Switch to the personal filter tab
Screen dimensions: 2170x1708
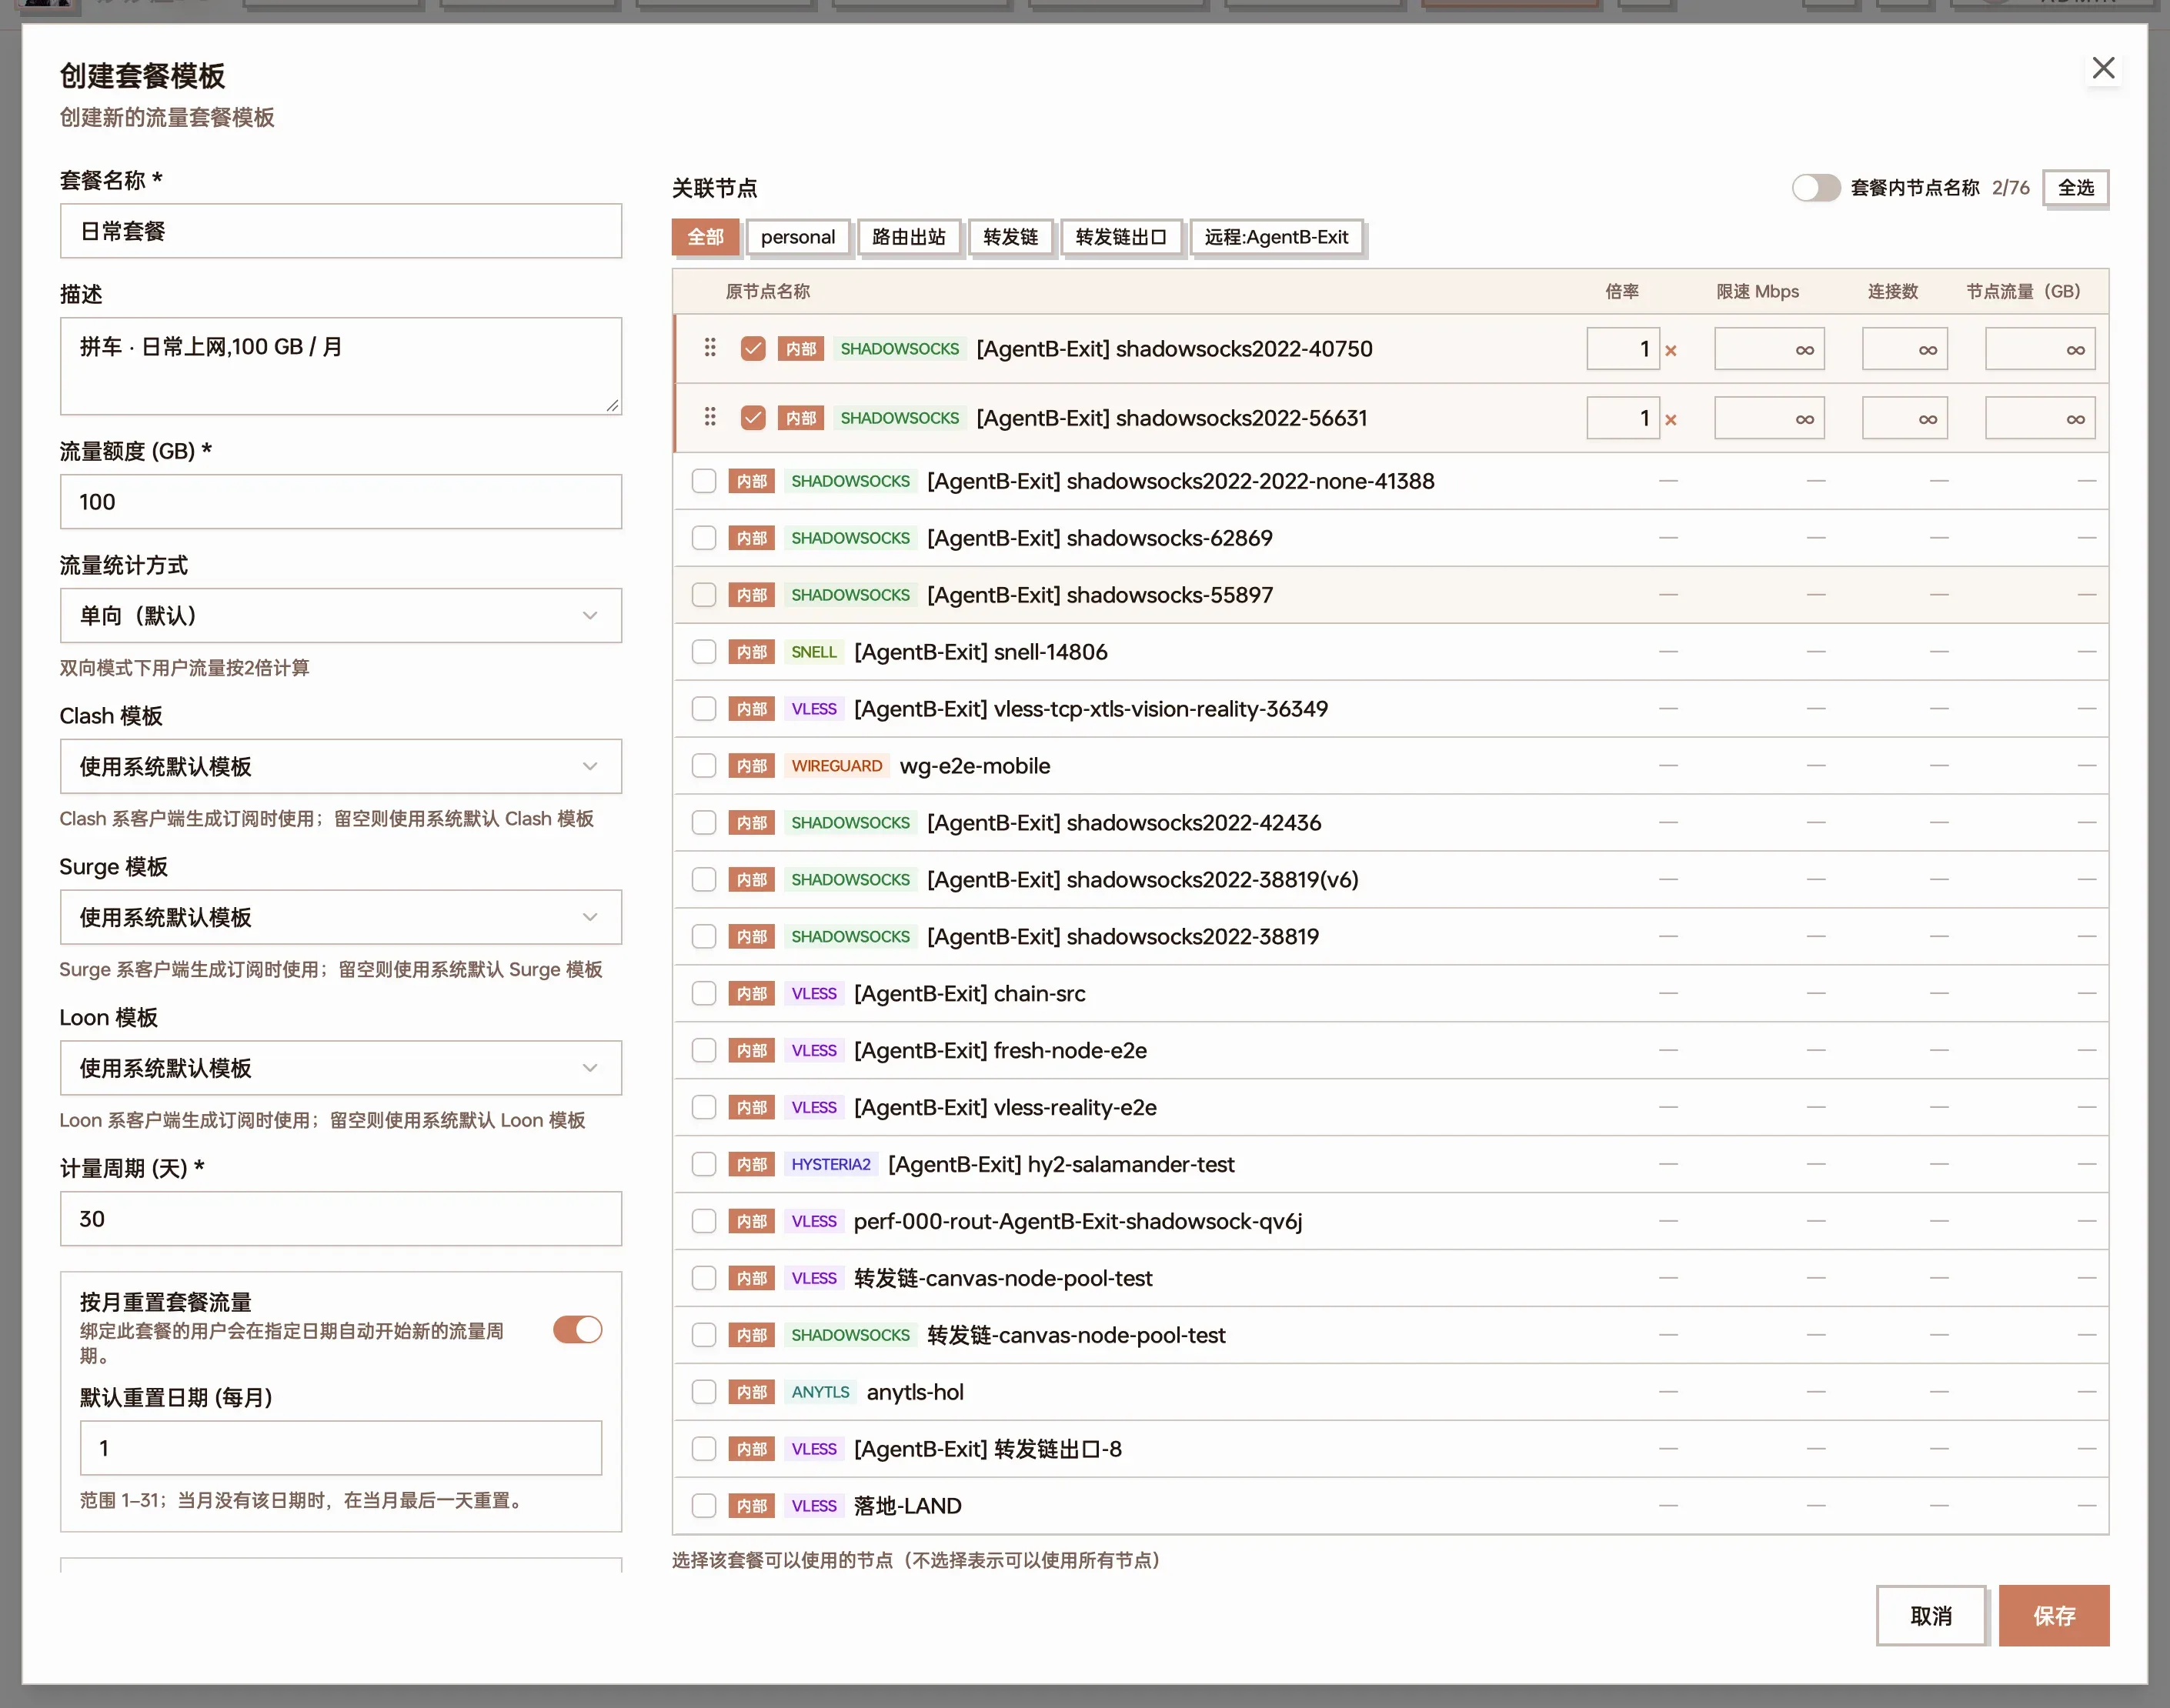pos(798,237)
